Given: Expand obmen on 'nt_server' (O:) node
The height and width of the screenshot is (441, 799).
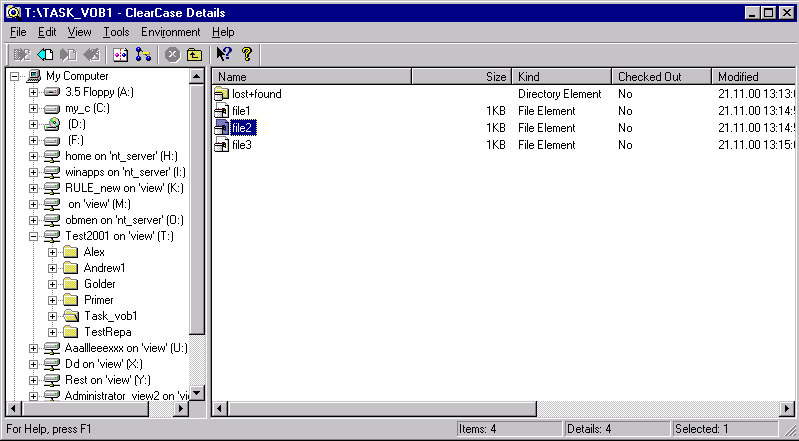Looking at the screenshot, I should coord(34,220).
